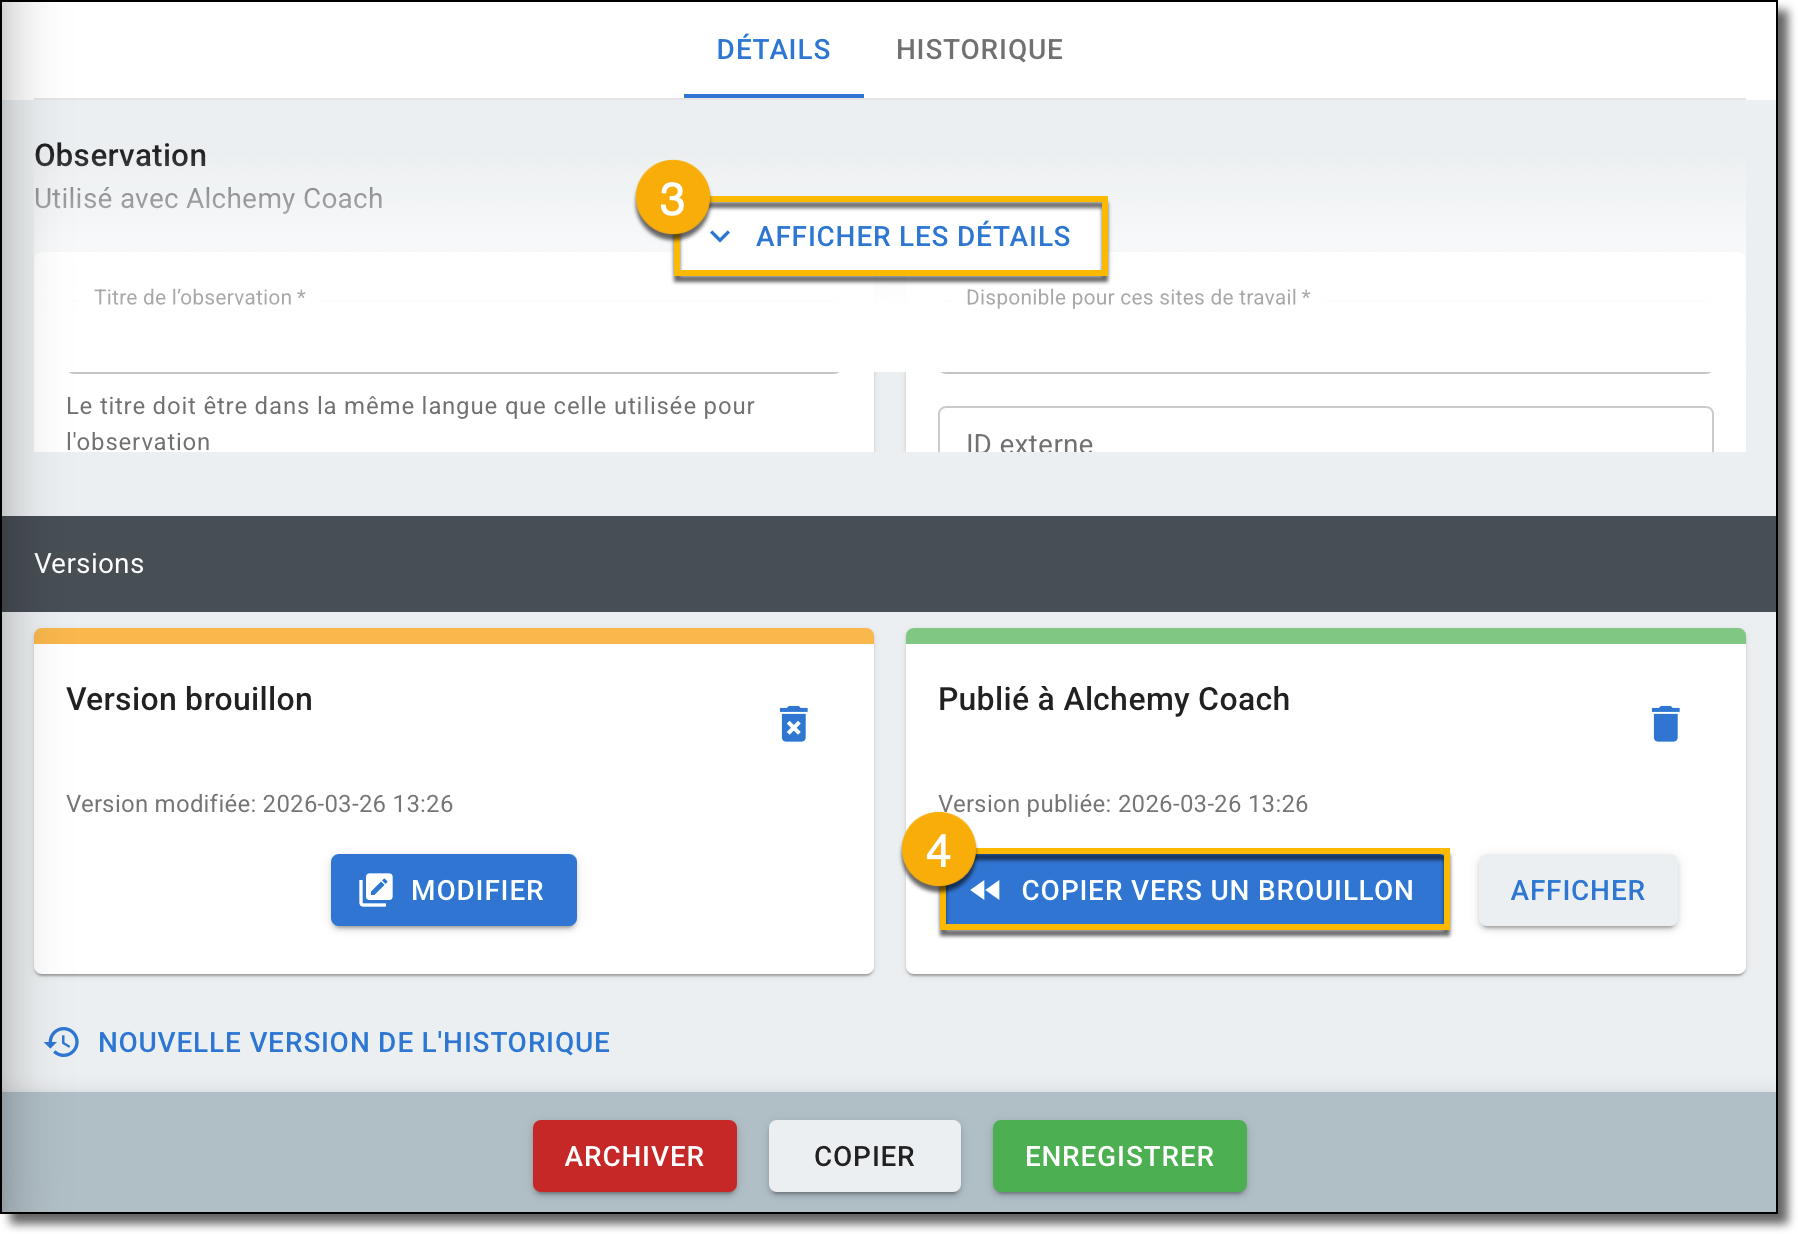Screen dimensions: 1798x1234
Task: Open the Disponible pour ces sites de travail dropdown
Action: click(1324, 340)
